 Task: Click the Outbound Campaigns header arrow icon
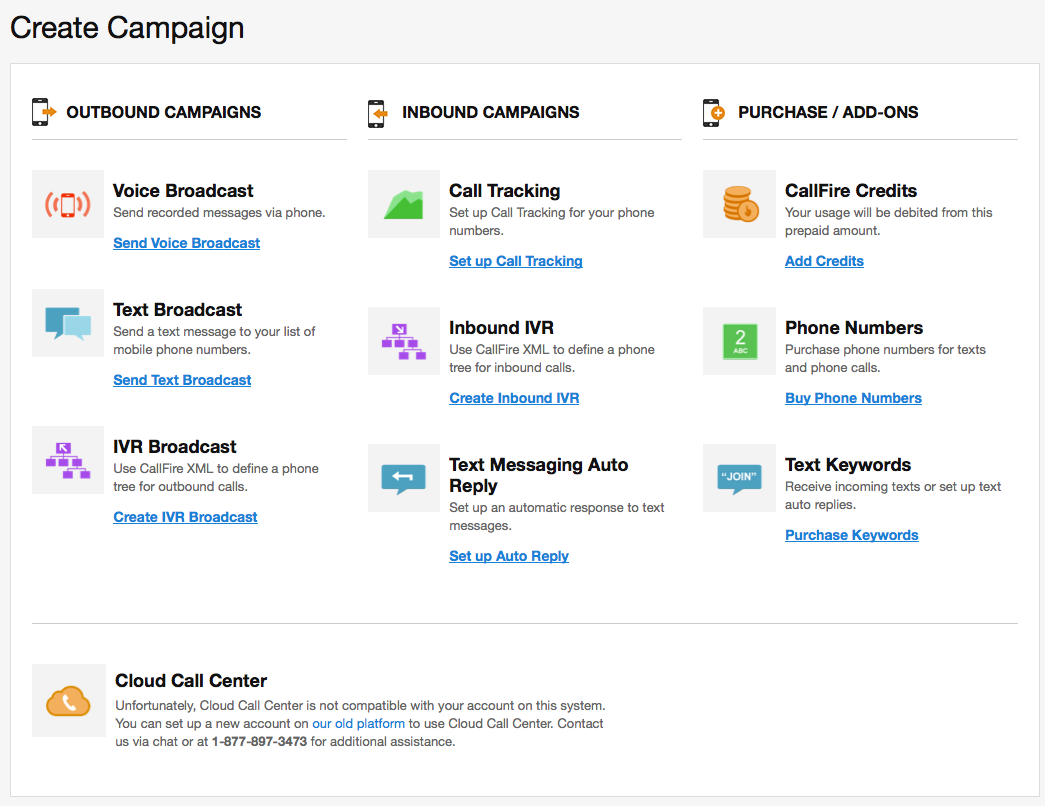point(42,112)
